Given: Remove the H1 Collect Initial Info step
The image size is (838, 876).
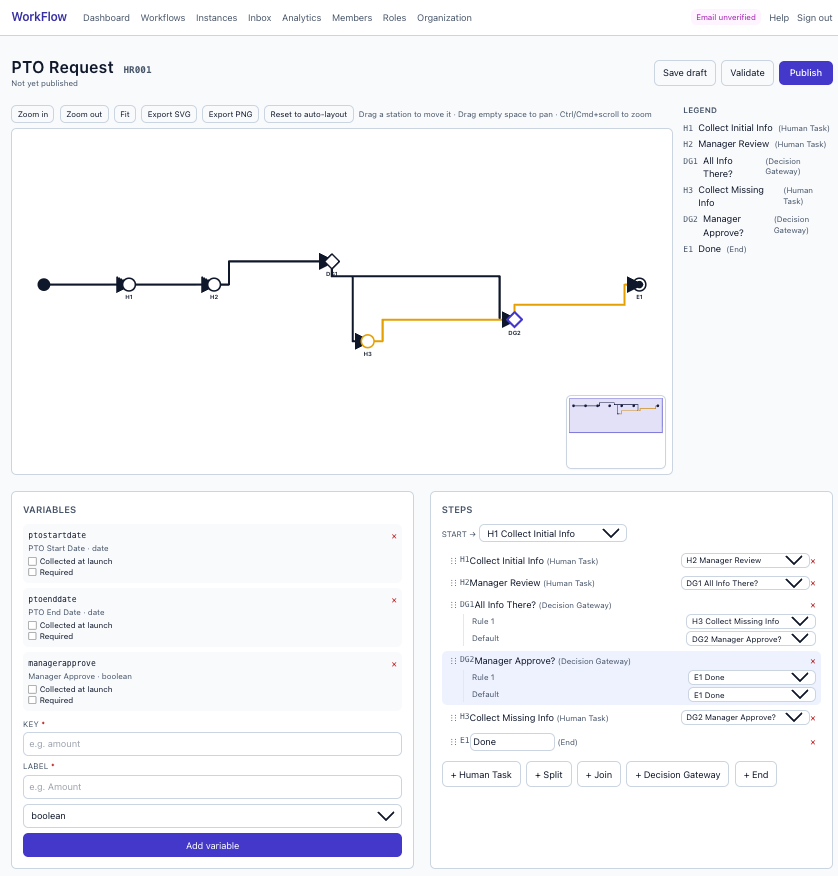Looking at the screenshot, I should coord(813,561).
